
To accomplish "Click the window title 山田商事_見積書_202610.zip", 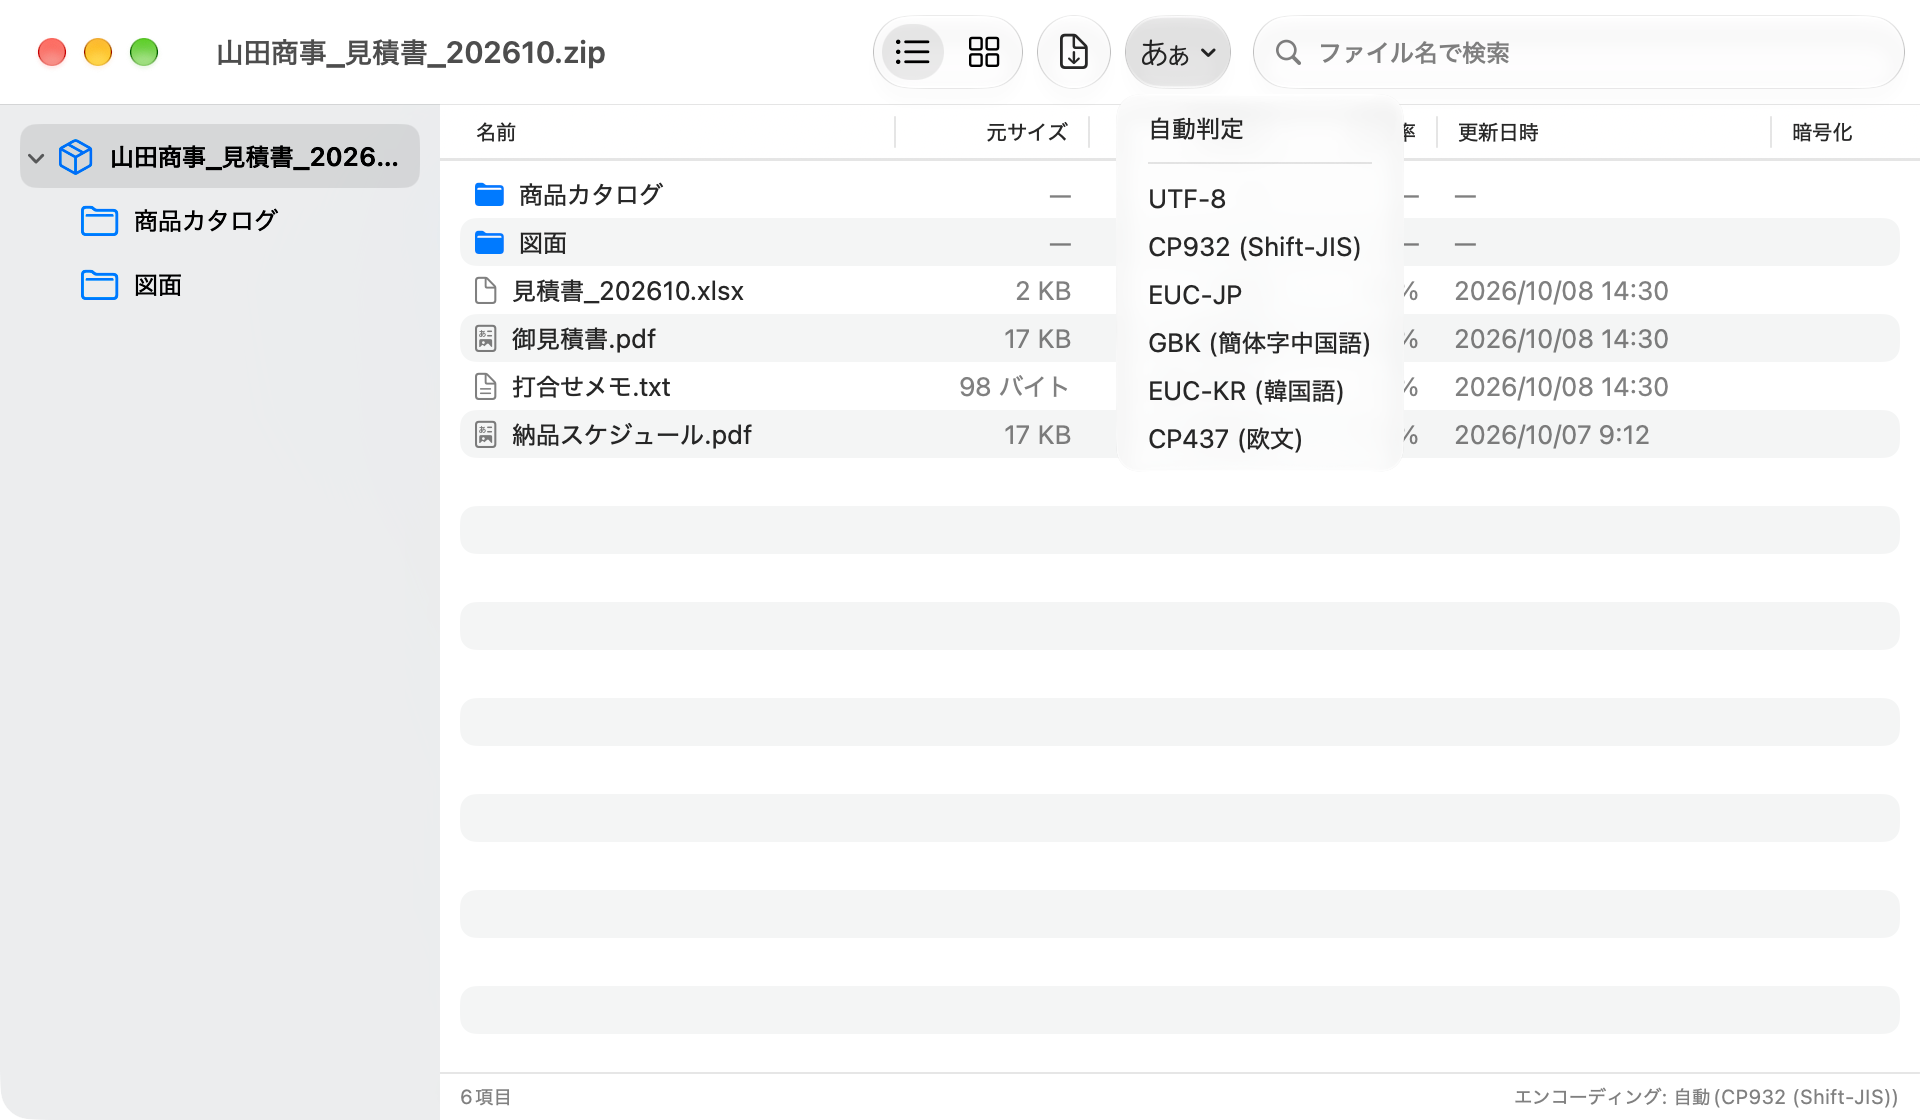I will [x=411, y=52].
